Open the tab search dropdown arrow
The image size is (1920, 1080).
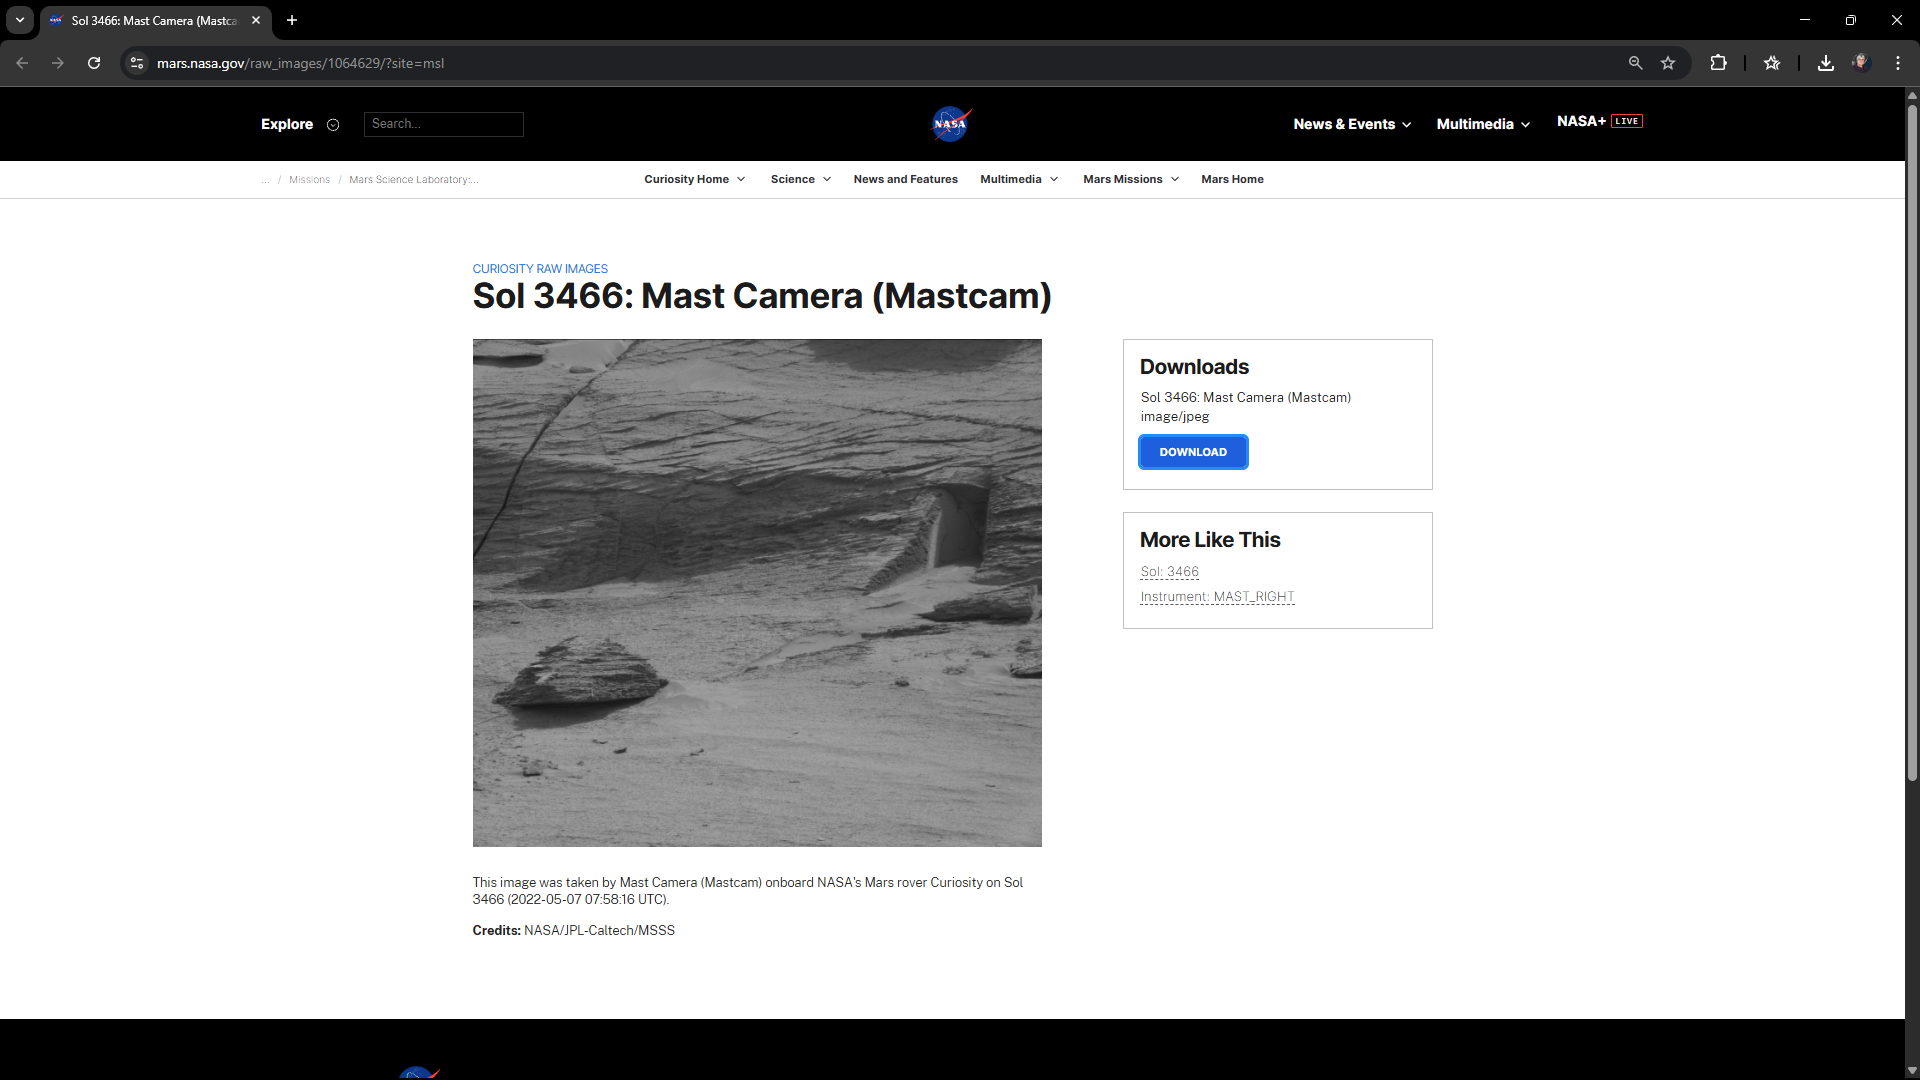pyautogui.click(x=20, y=20)
